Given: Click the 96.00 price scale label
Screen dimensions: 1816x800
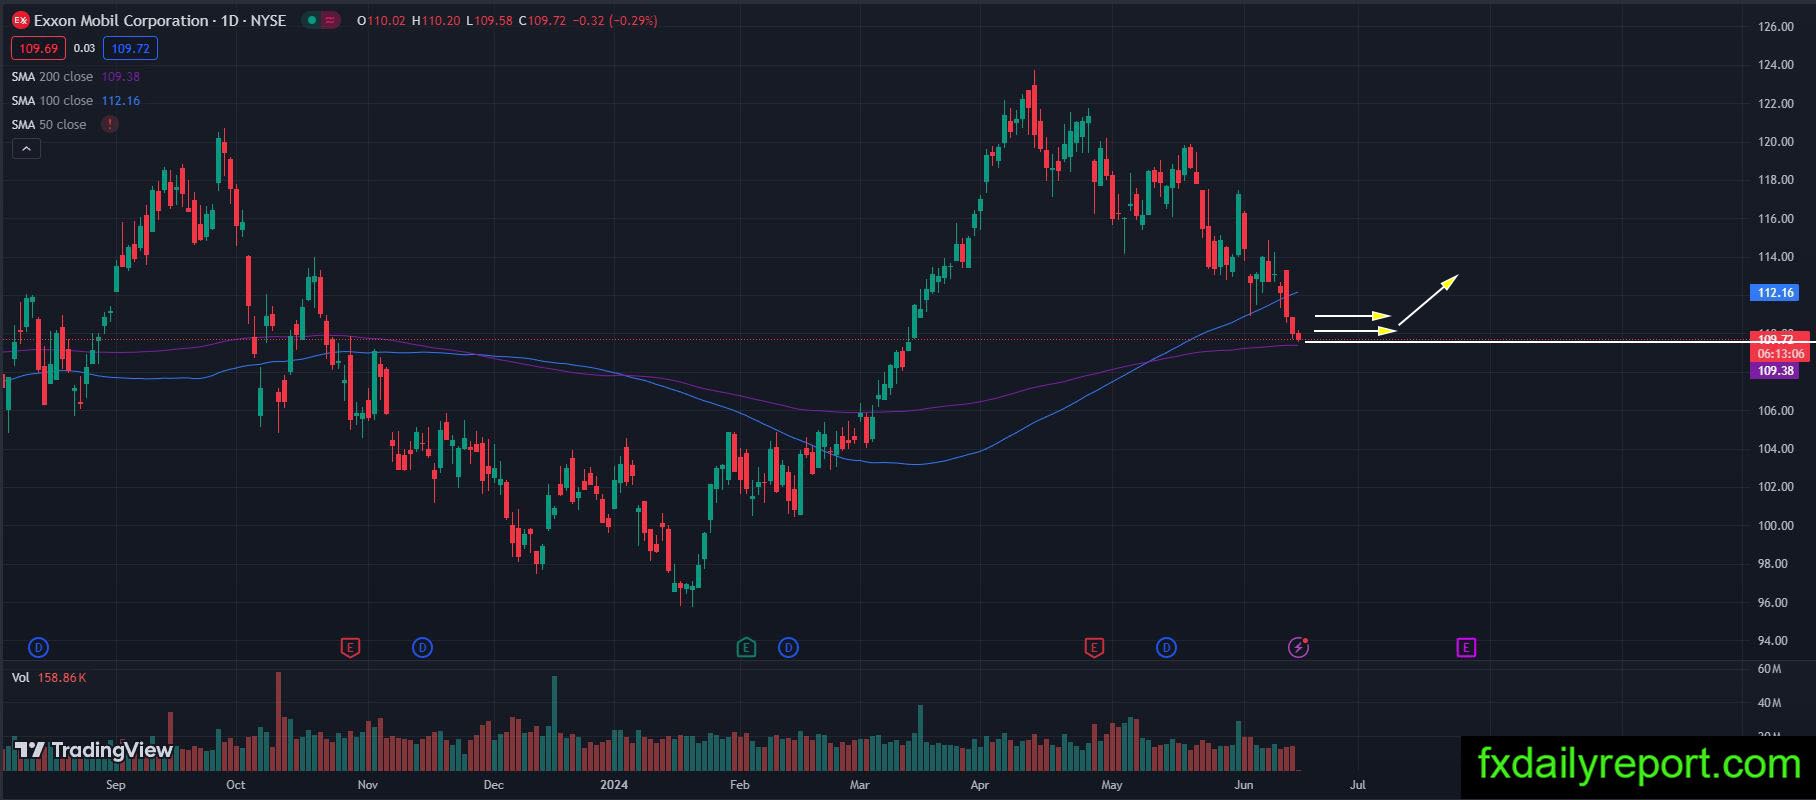Looking at the screenshot, I should point(1775,603).
